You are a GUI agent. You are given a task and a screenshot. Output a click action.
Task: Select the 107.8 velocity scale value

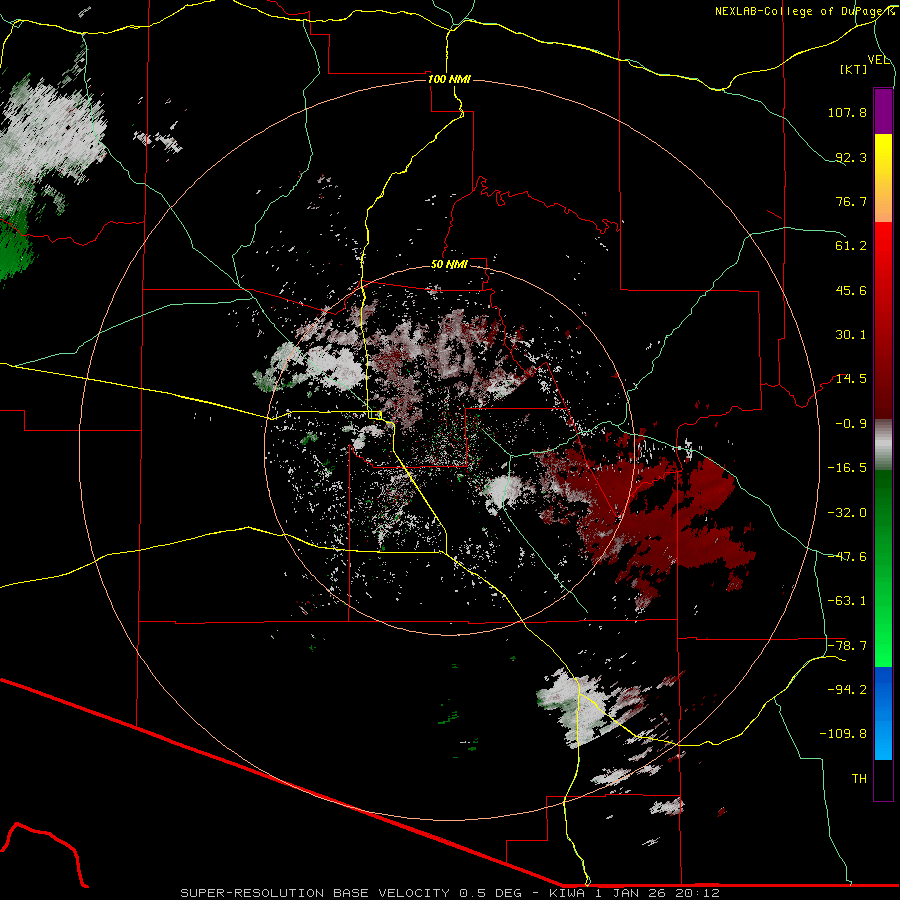pyautogui.click(x=847, y=112)
